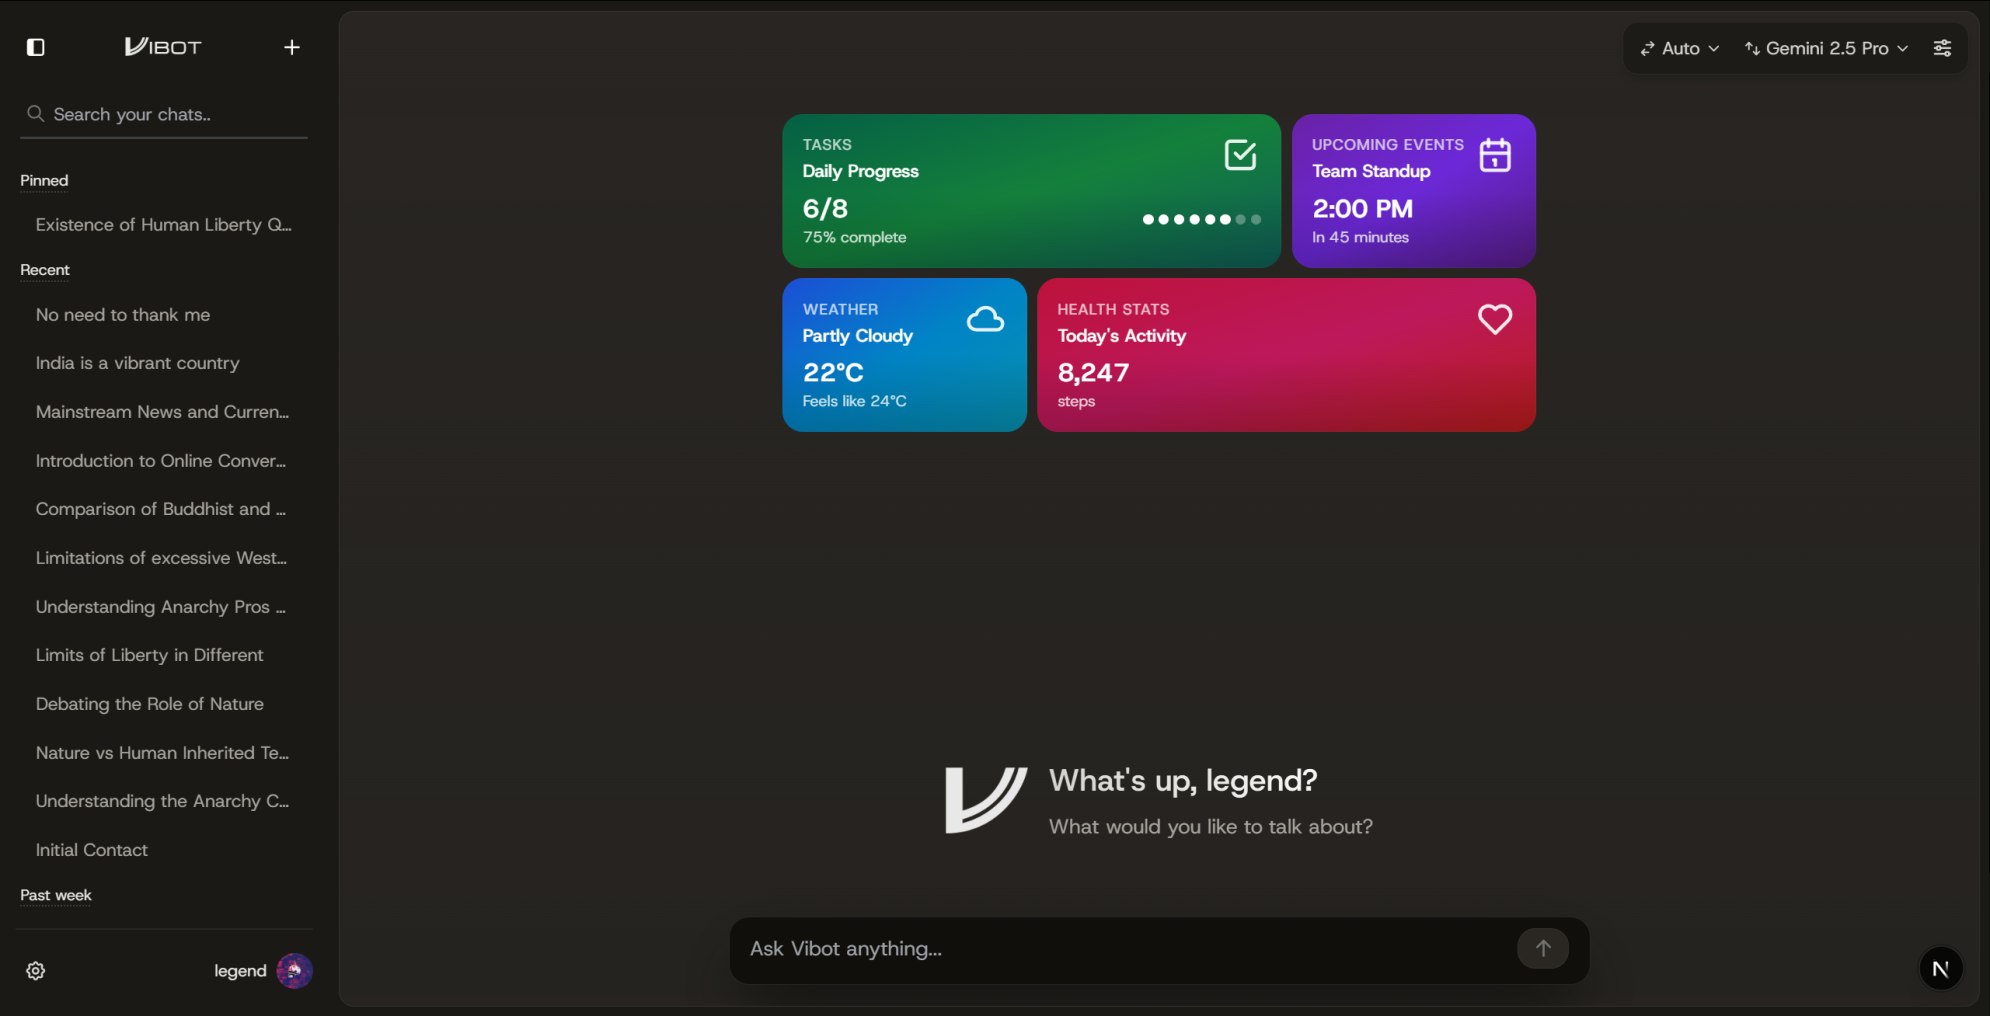Screen dimensions: 1990x1016
Task: Click the 22°C temperature value
Action: [x=833, y=372]
